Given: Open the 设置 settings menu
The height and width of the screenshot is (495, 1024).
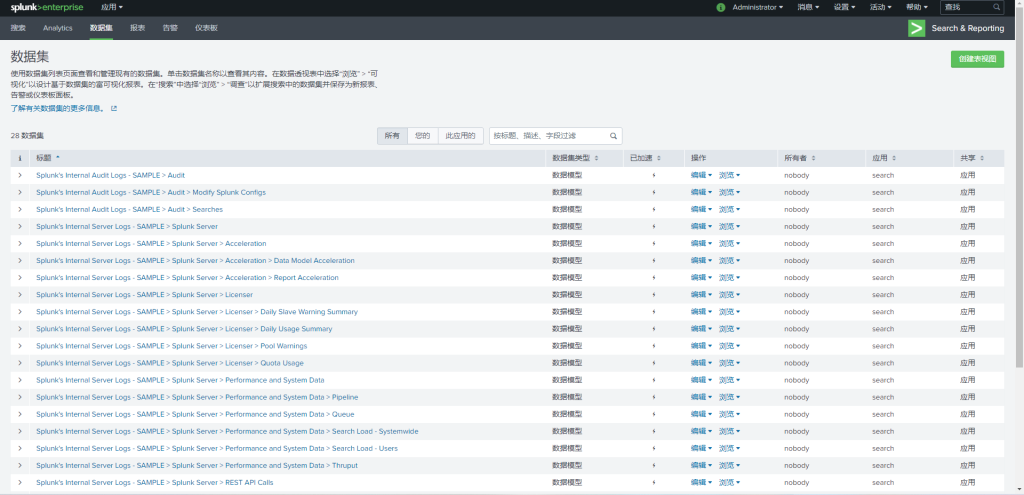Looking at the screenshot, I should pyautogui.click(x=844, y=7).
